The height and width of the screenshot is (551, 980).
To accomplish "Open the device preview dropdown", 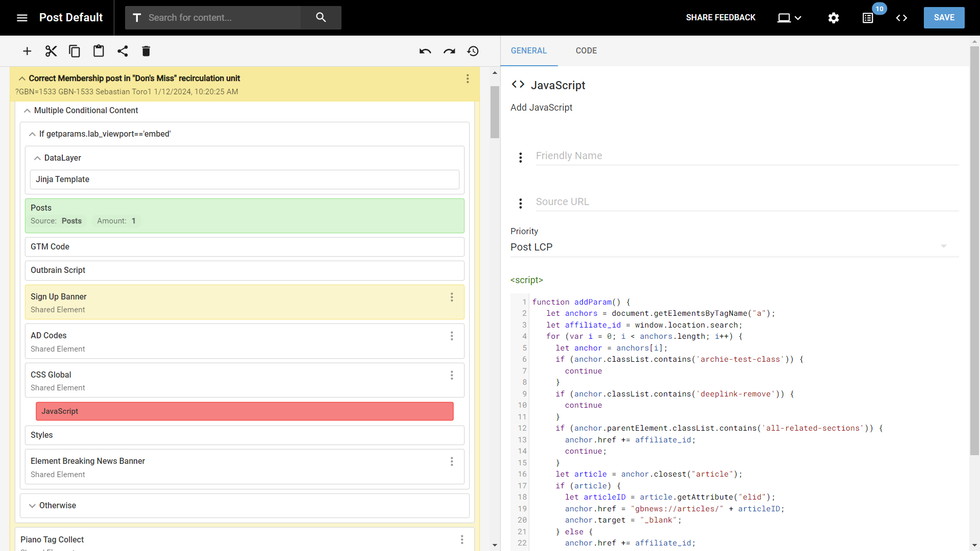I will [790, 18].
